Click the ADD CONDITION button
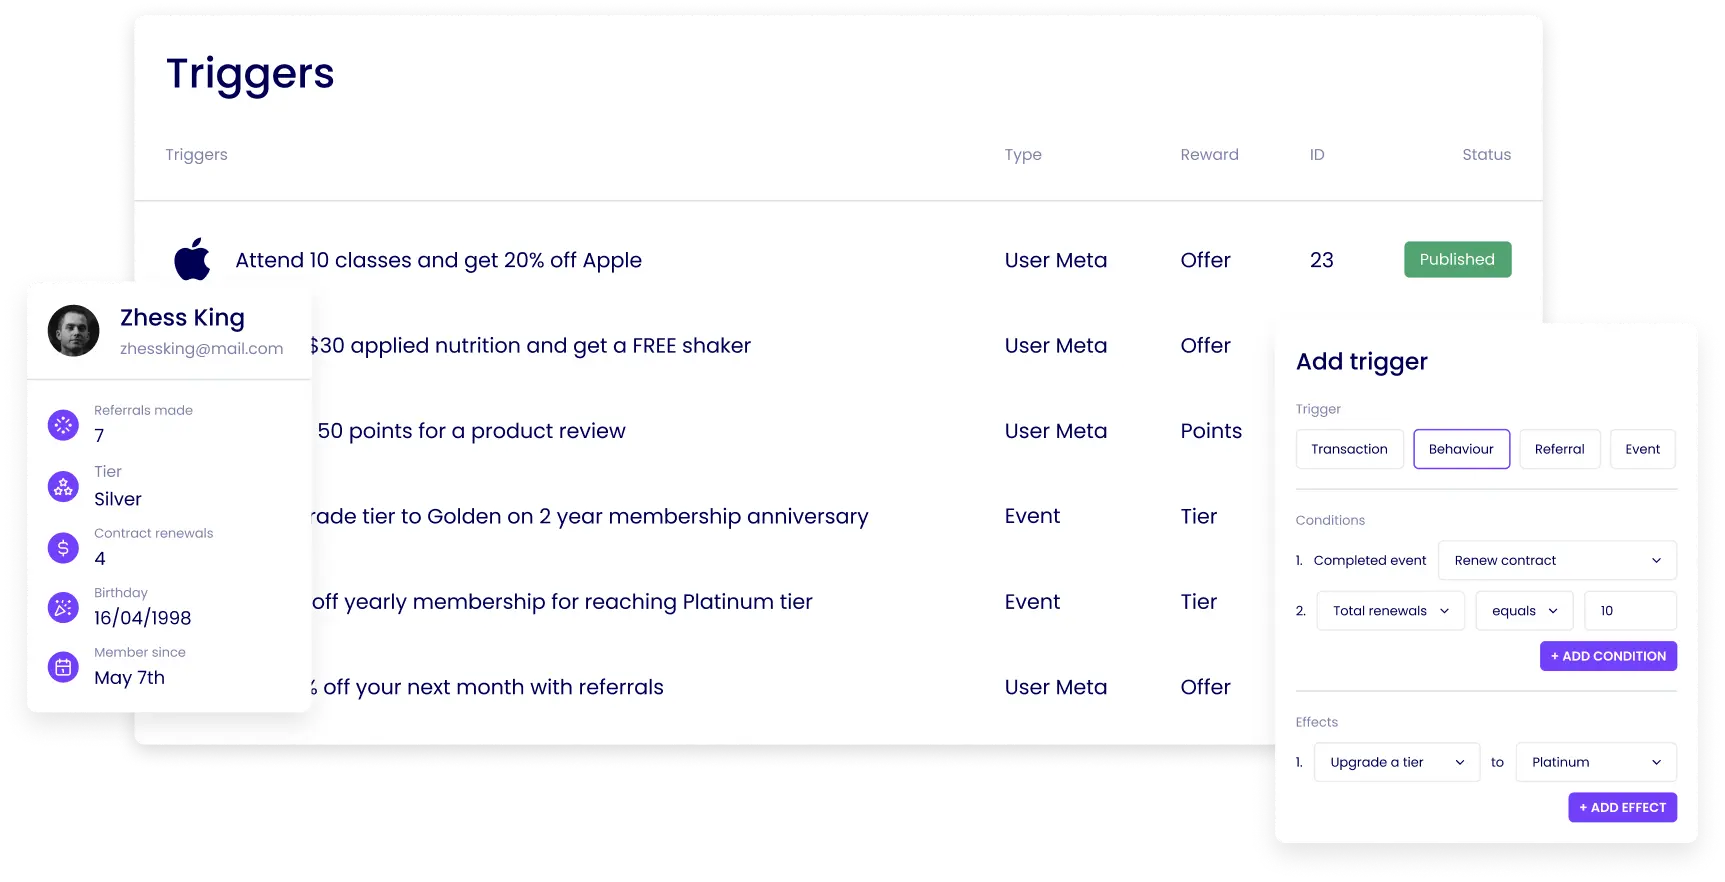Screen dimensions: 1725x882 (x=1608, y=656)
